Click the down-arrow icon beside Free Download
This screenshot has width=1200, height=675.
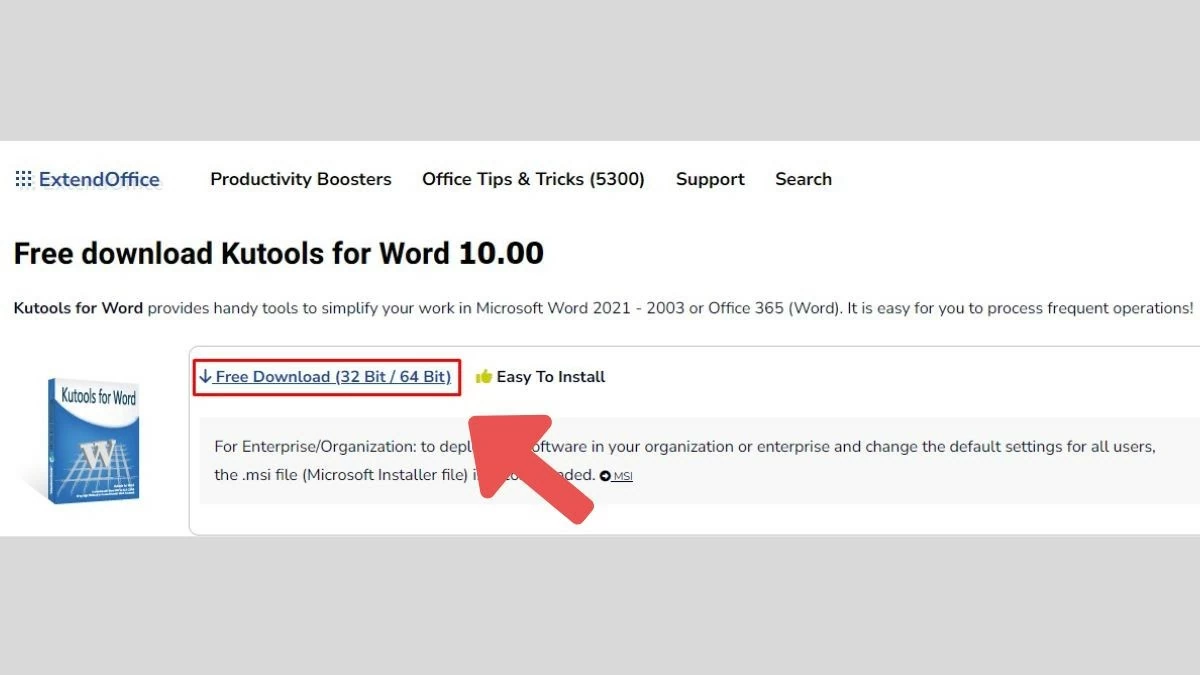(x=205, y=377)
